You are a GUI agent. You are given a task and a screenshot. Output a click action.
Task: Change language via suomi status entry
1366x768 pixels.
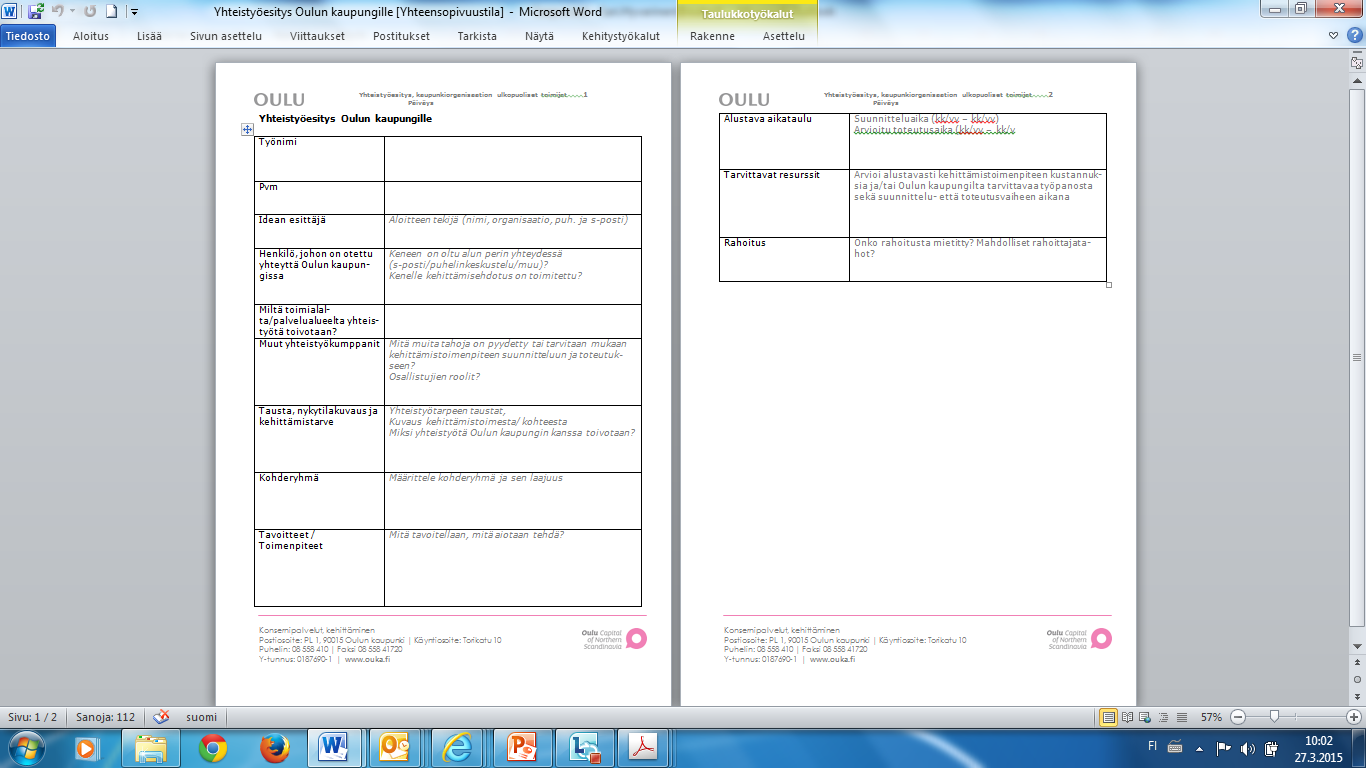pyautogui.click(x=201, y=717)
